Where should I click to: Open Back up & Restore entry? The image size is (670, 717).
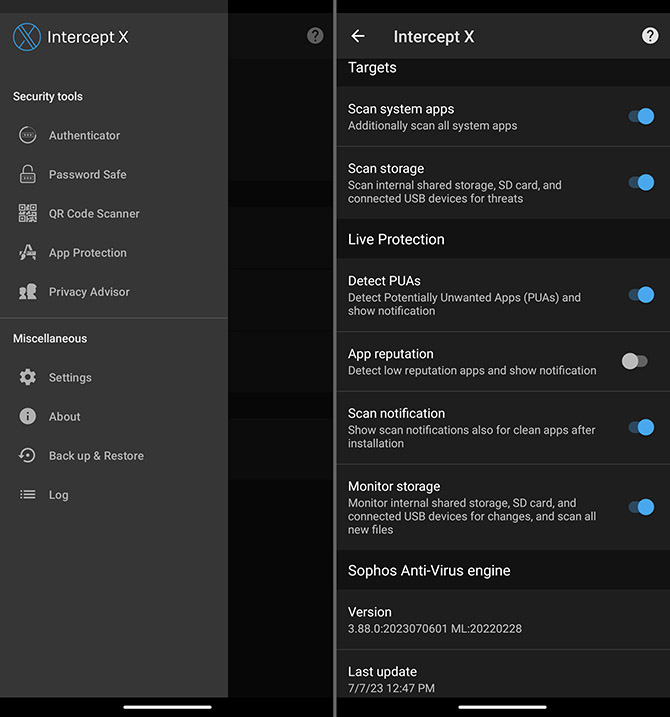[x=114, y=455]
